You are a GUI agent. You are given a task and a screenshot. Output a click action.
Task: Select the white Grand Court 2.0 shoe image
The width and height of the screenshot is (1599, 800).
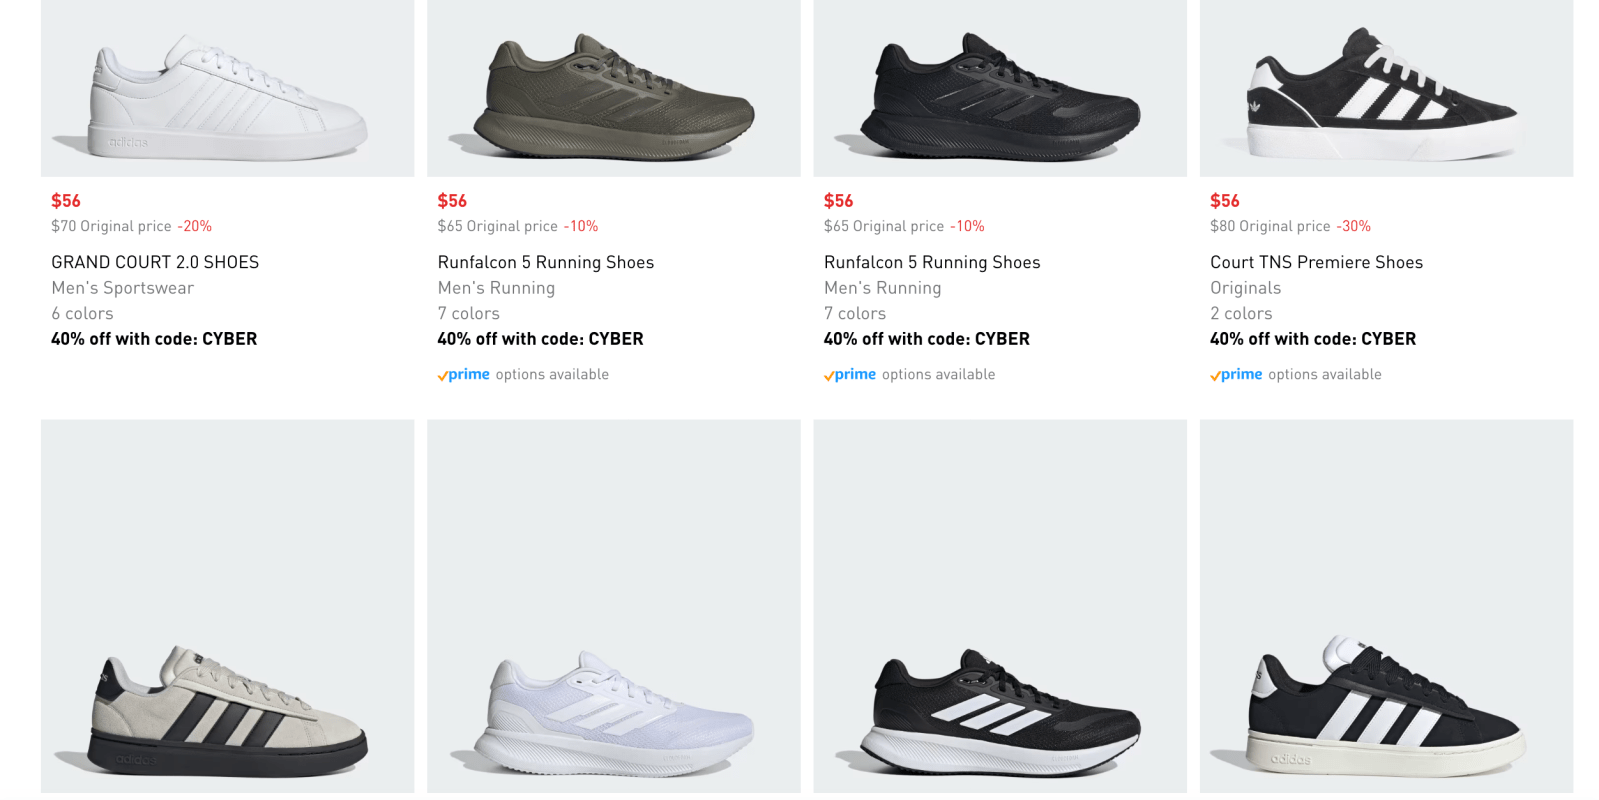click(226, 88)
